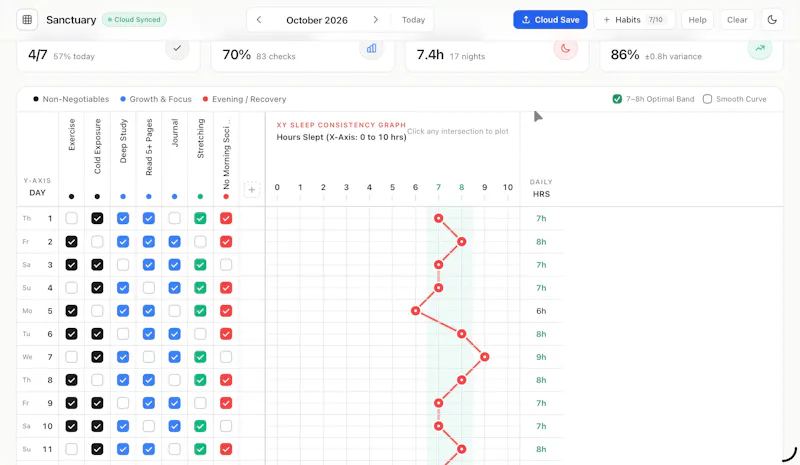Check Deep Study for day 3
This screenshot has height=465, width=800.
click(123, 264)
